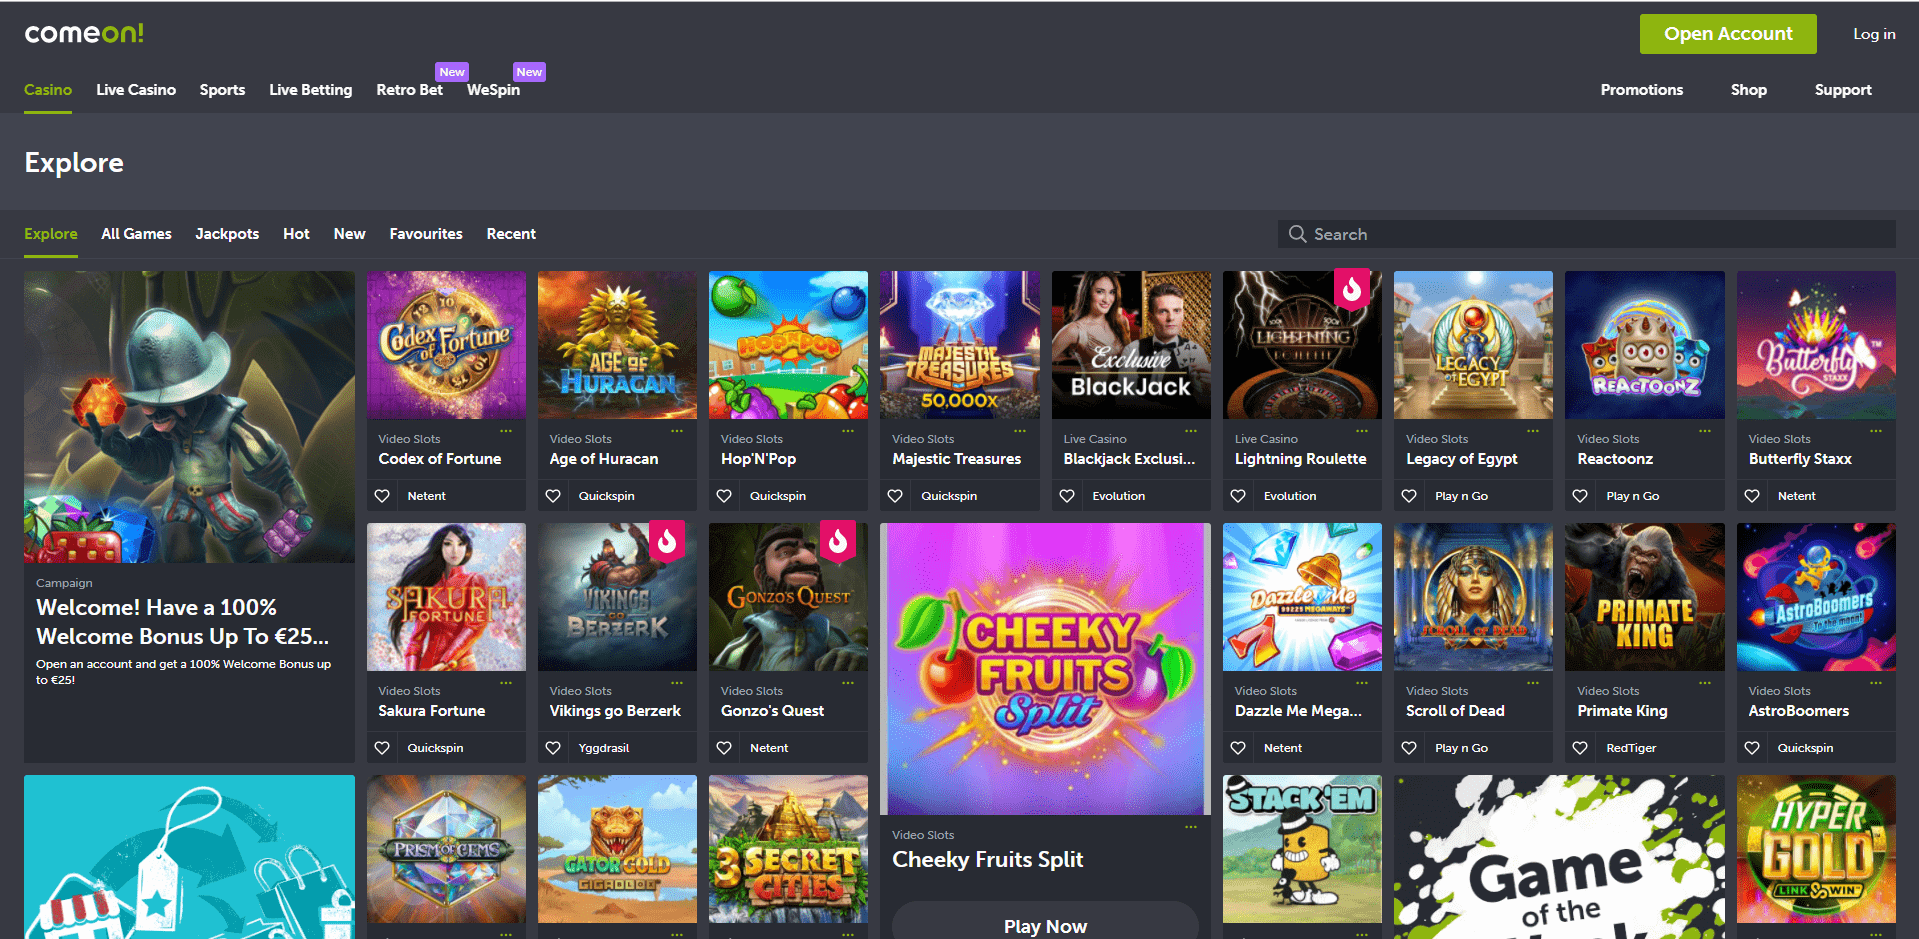Toggle favourite heart for AstroBoomers
This screenshot has width=1919, height=939.
click(1752, 748)
